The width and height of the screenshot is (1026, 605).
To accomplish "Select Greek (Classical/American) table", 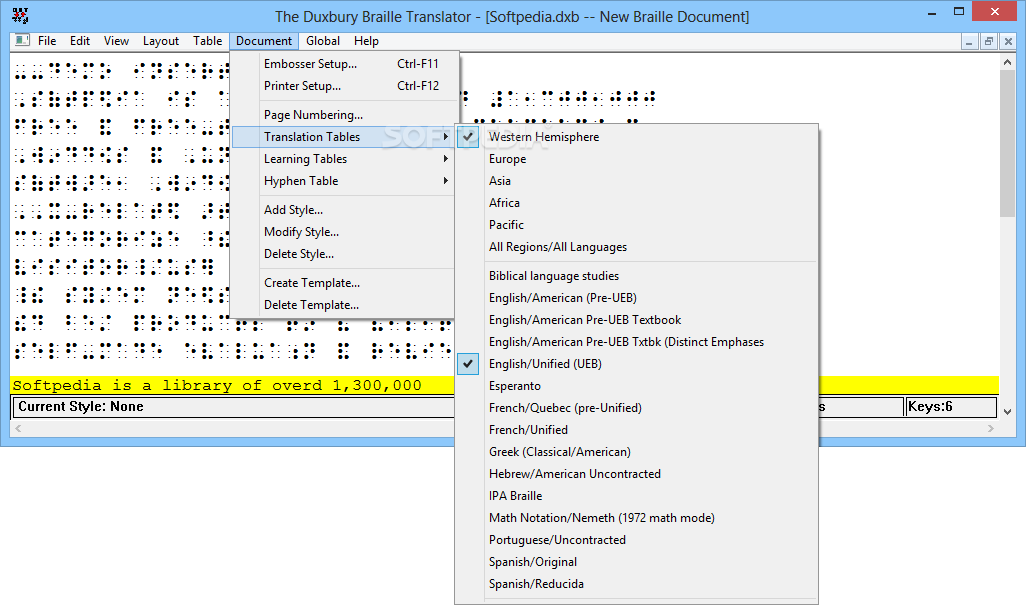I will (636, 452).
